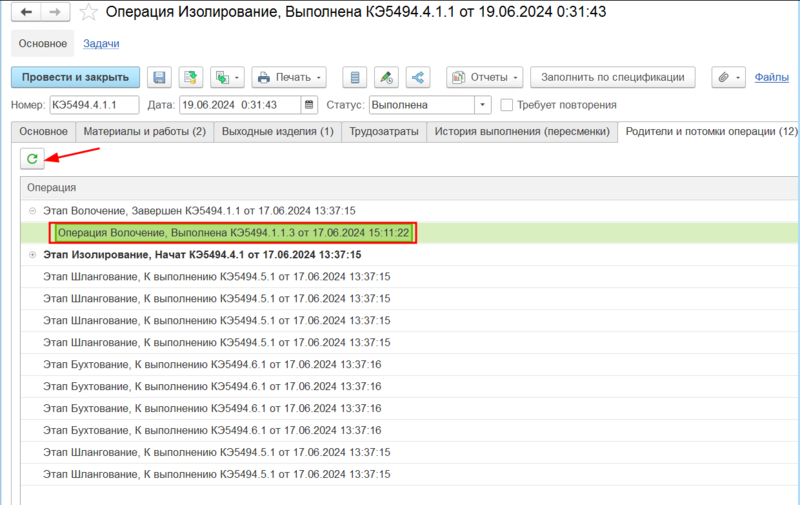Click the post document icon next to save
The image size is (800, 505).
tap(191, 78)
